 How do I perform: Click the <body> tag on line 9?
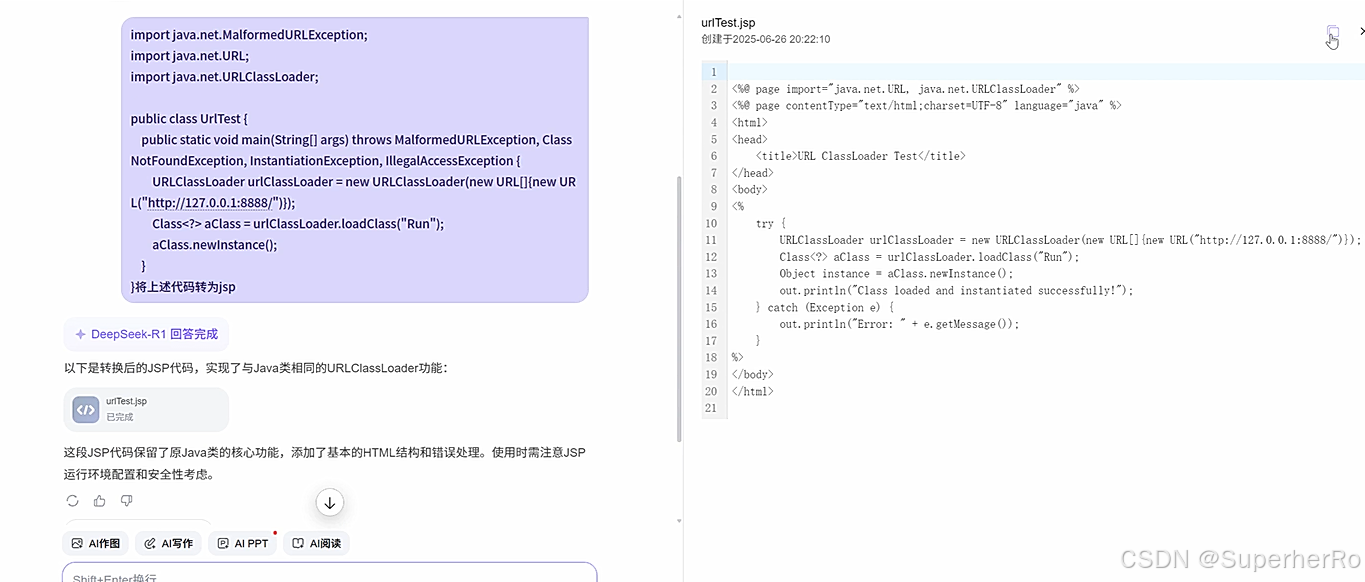coord(750,190)
